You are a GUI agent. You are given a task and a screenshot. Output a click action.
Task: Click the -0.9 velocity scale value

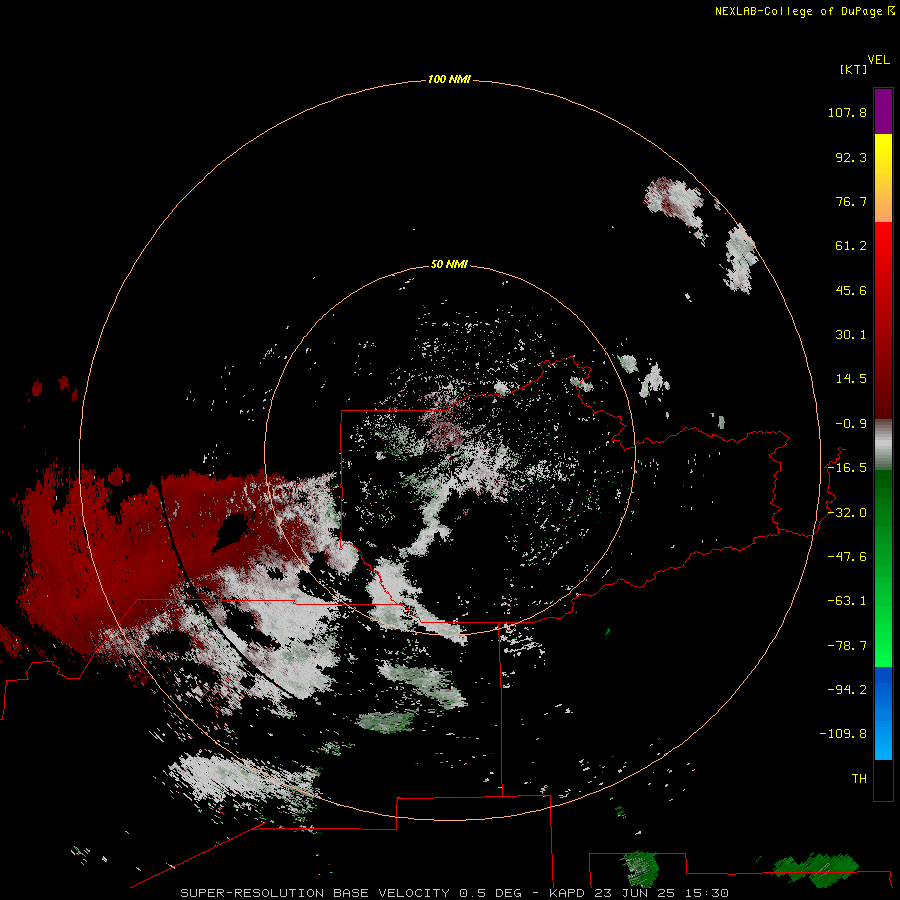pyautogui.click(x=851, y=424)
